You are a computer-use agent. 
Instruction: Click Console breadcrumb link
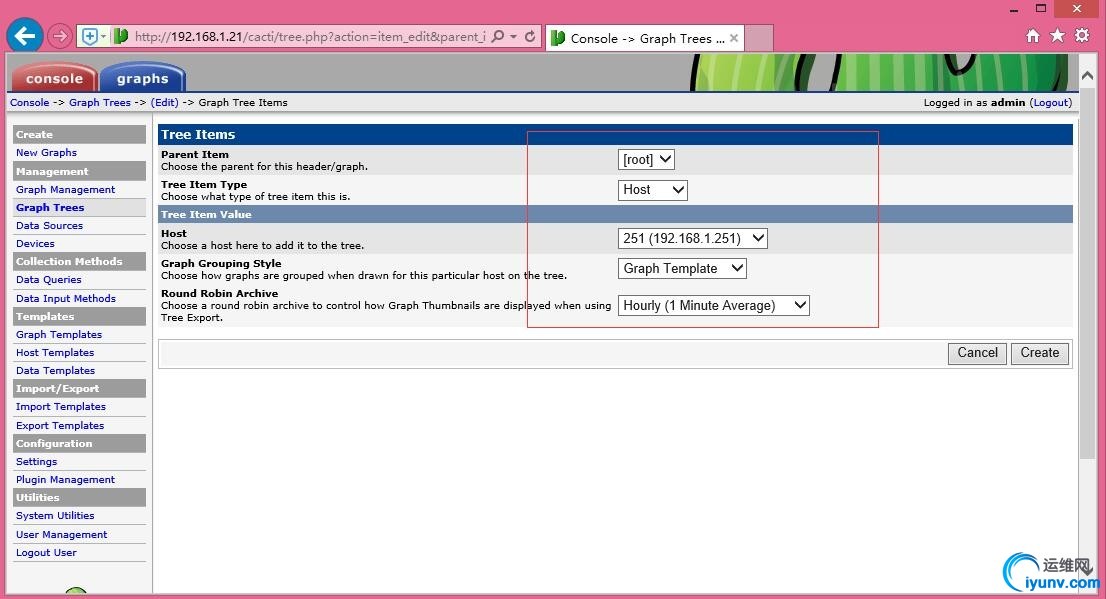pyautogui.click(x=30, y=102)
